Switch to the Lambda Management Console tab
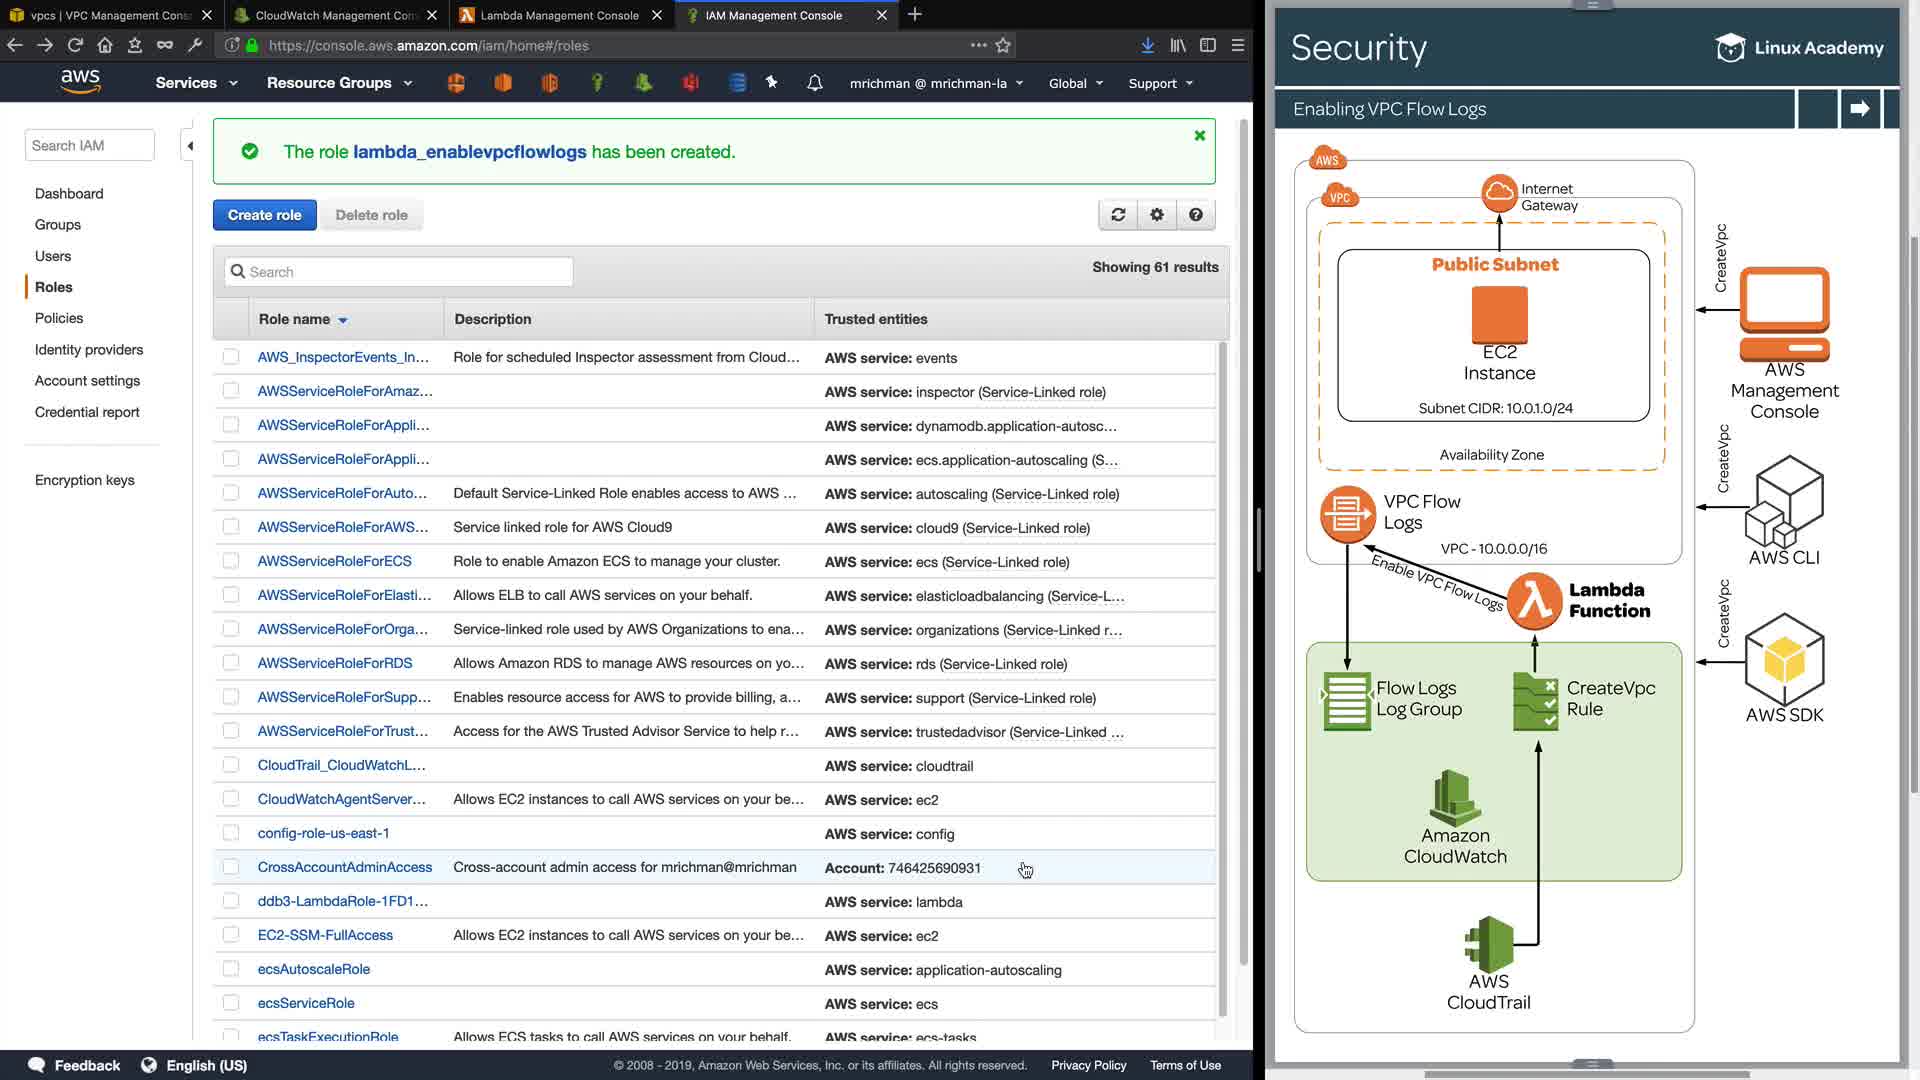 click(559, 15)
